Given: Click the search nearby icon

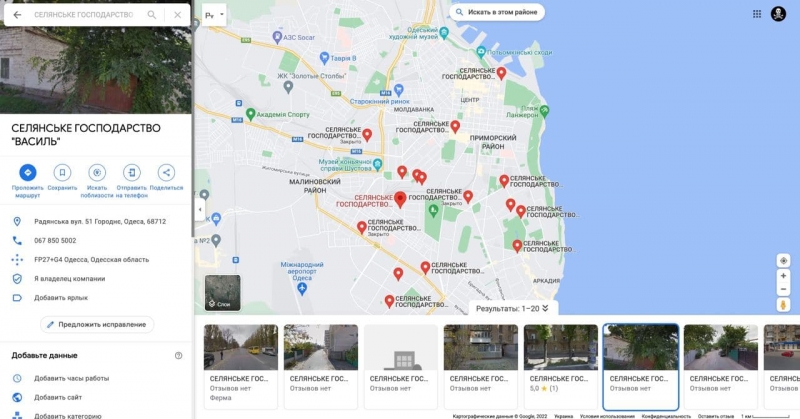Looking at the screenshot, I should pyautogui.click(x=97, y=173).
